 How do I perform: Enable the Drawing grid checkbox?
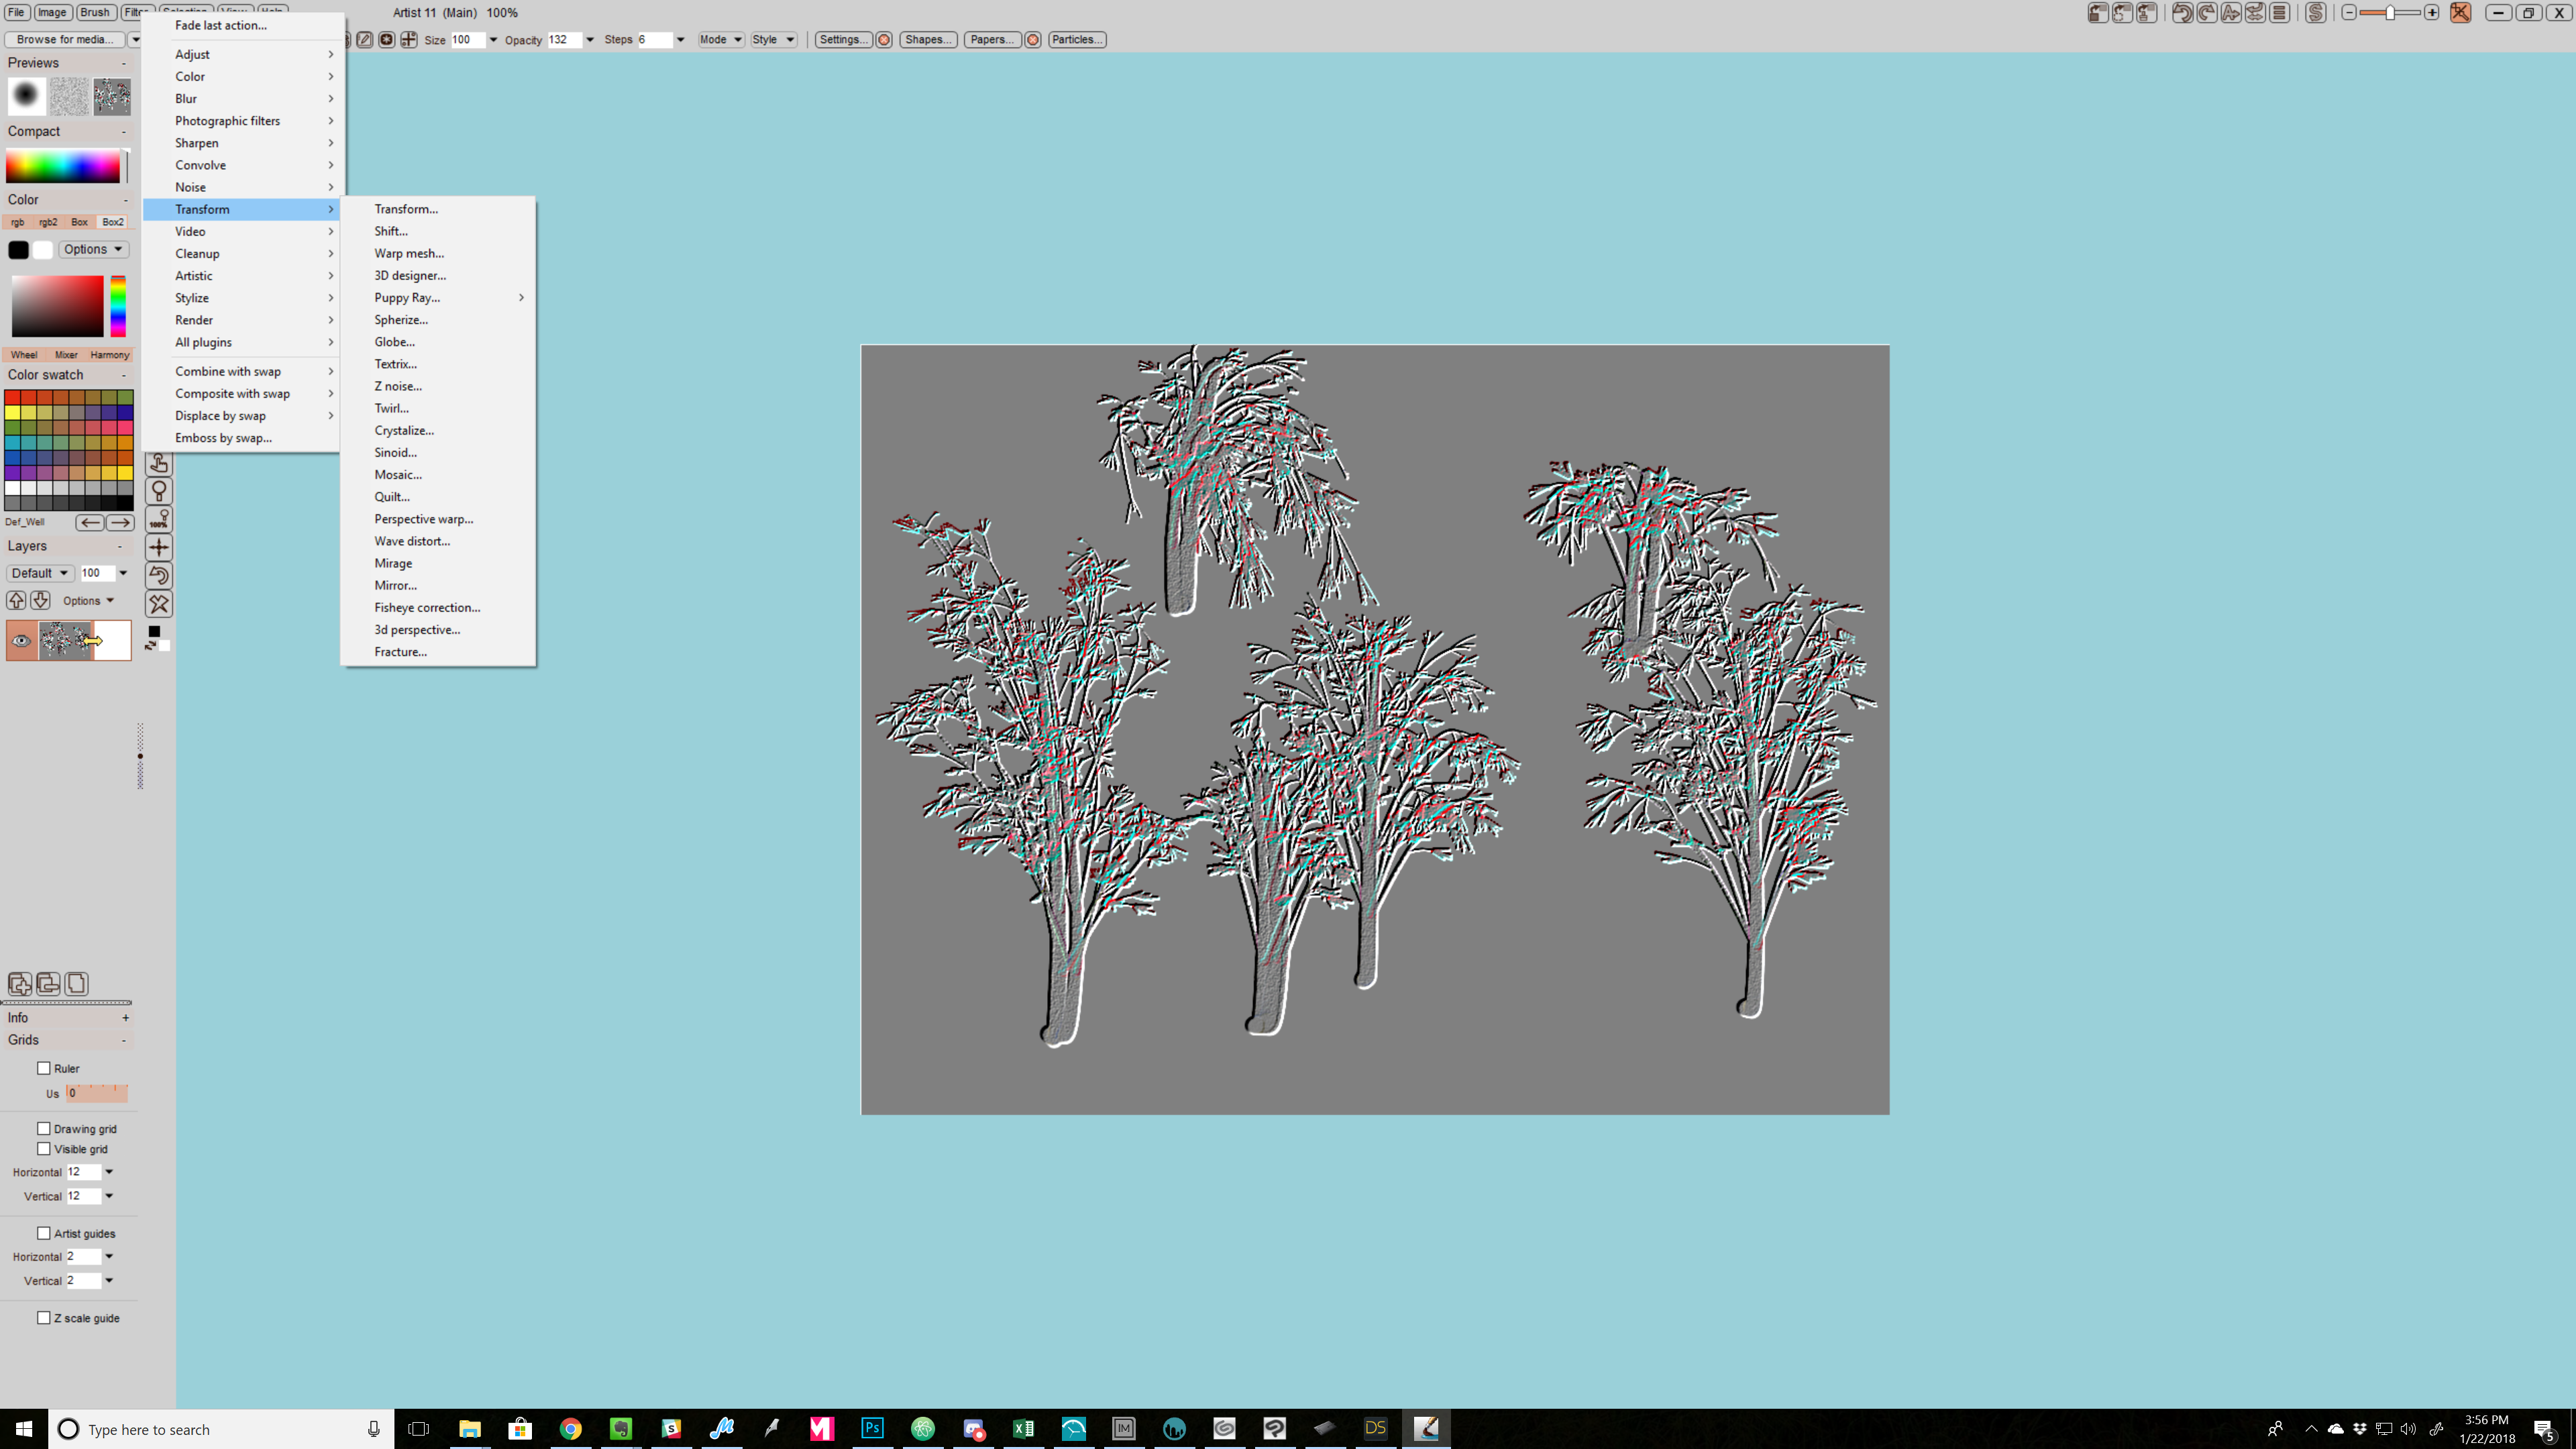tap(44, 1128)
